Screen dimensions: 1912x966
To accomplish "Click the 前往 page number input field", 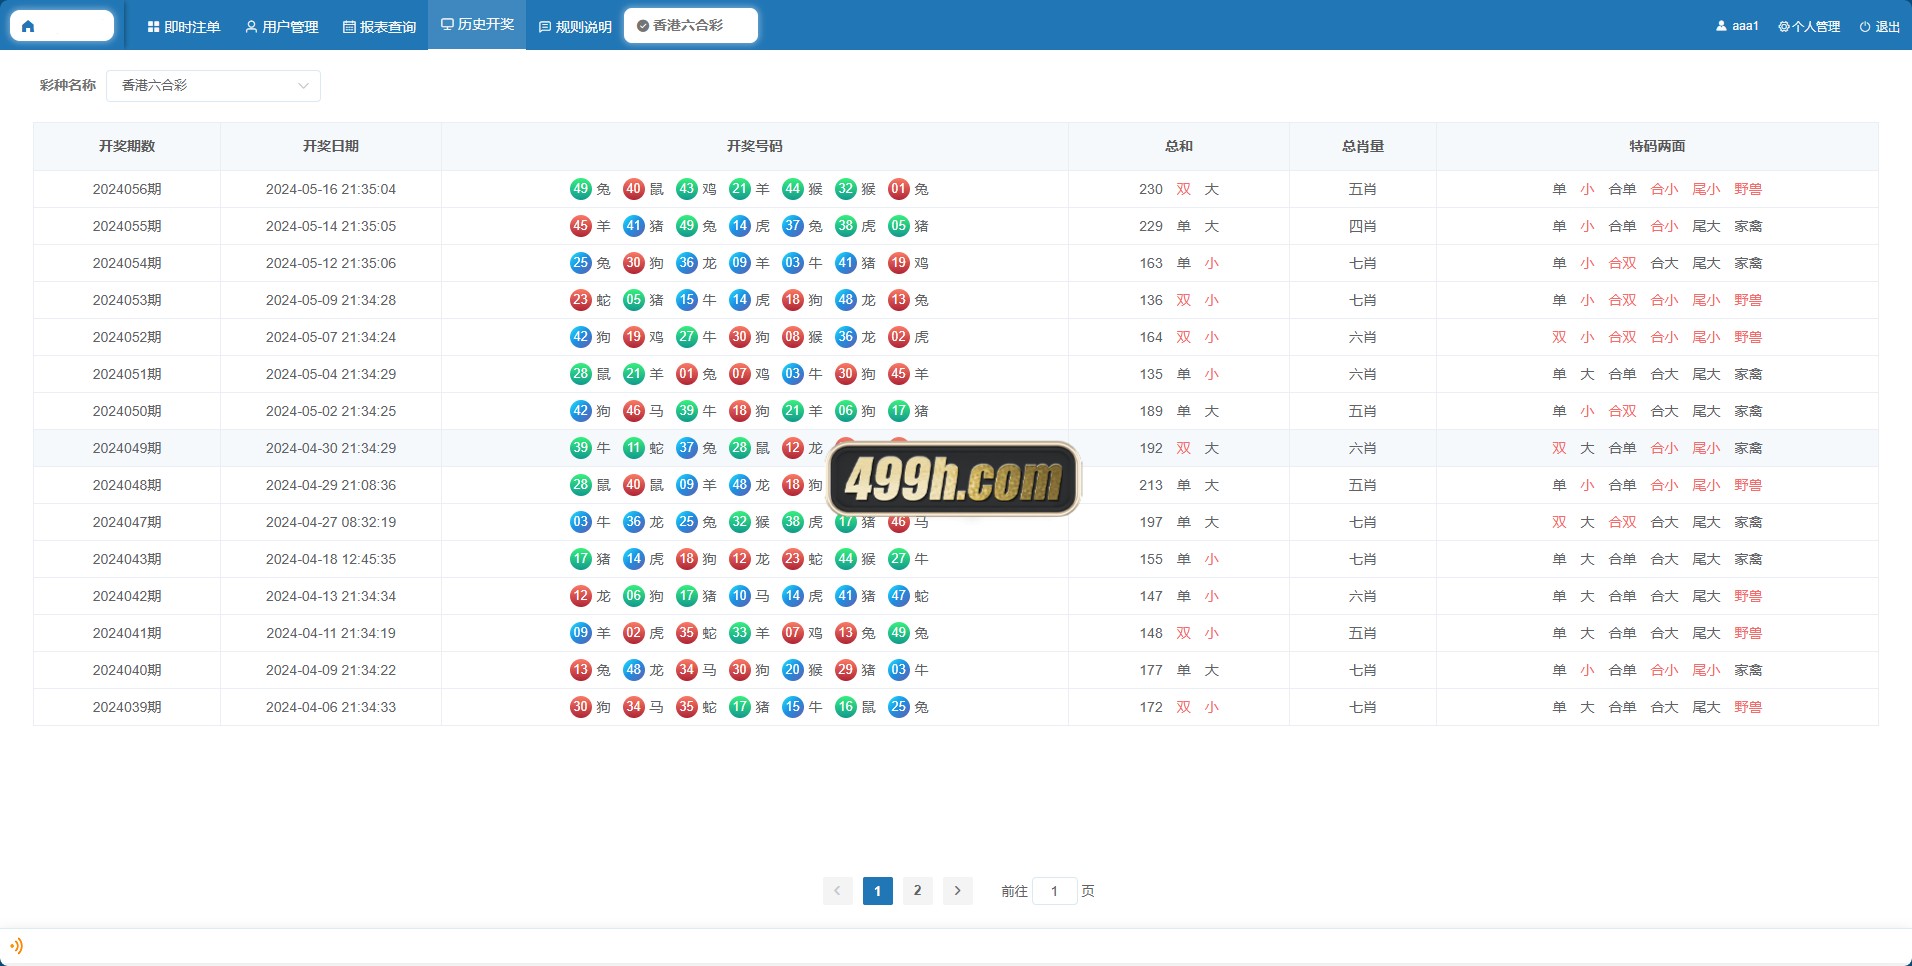I will (x=1054, y=890).
